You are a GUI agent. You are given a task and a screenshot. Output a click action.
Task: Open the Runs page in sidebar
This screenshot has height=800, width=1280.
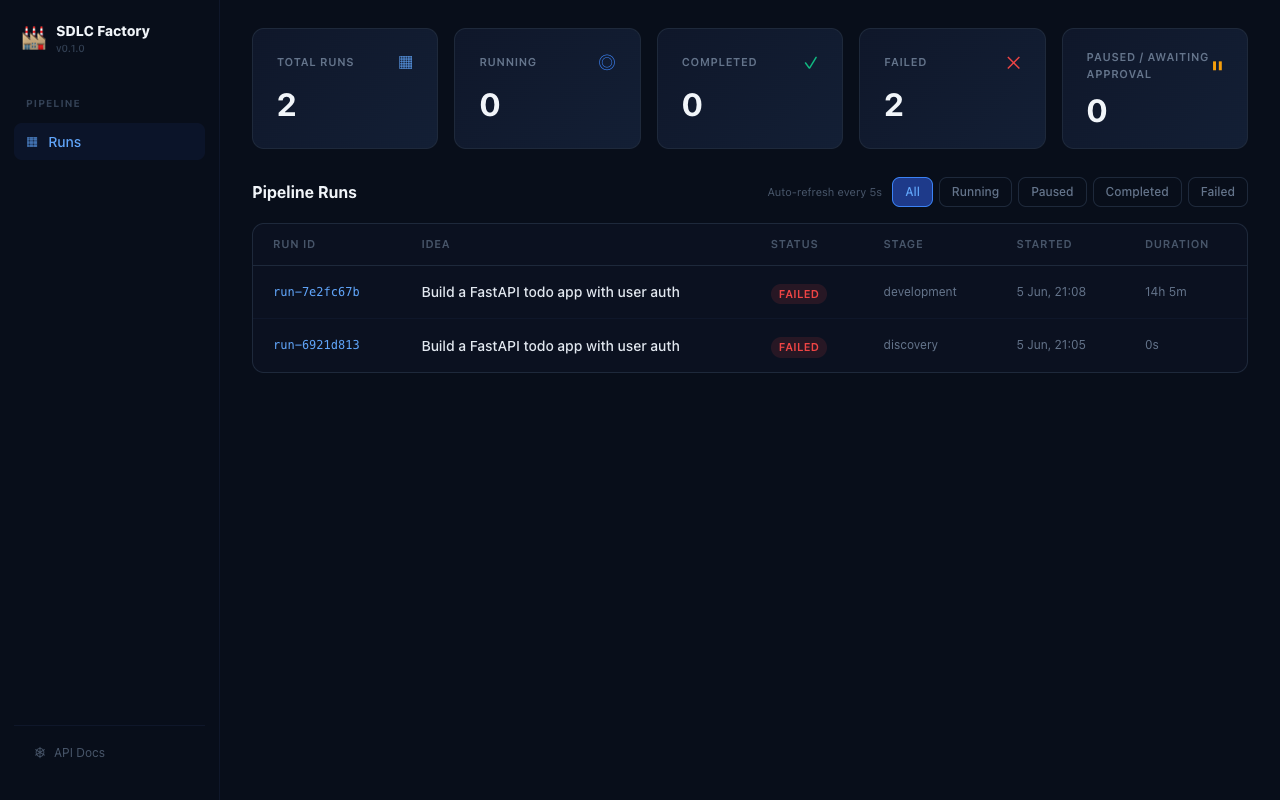point(110,142)
